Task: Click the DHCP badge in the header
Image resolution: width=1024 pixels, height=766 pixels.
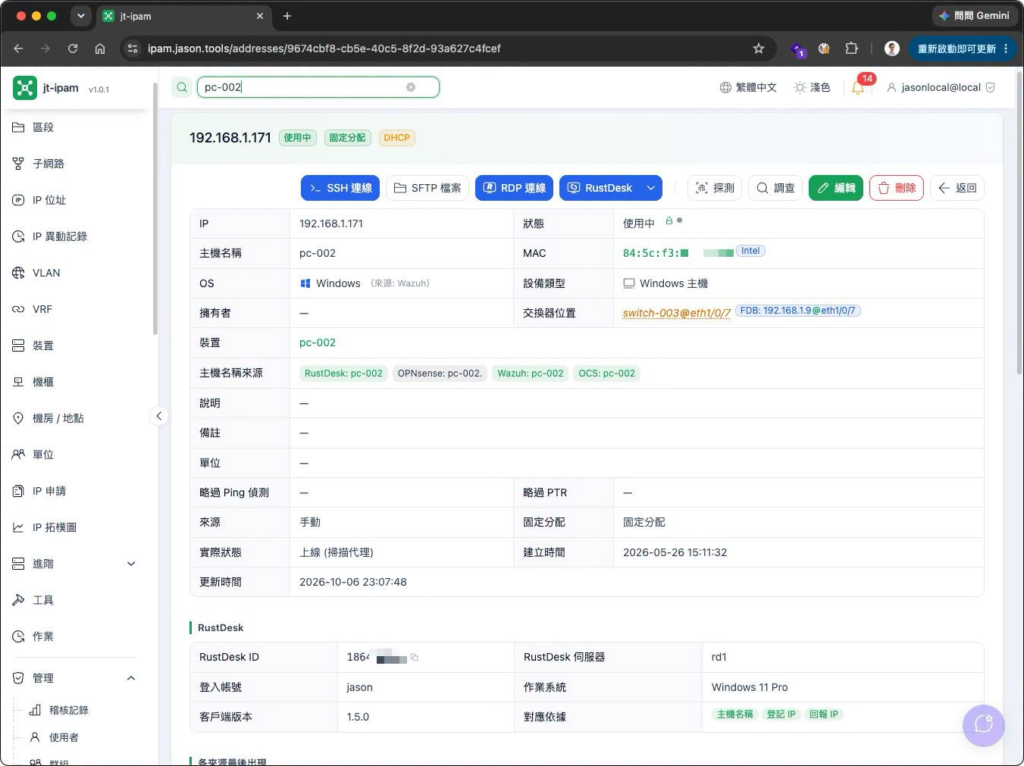Action: pyautogui.click(x=396, y=138)
